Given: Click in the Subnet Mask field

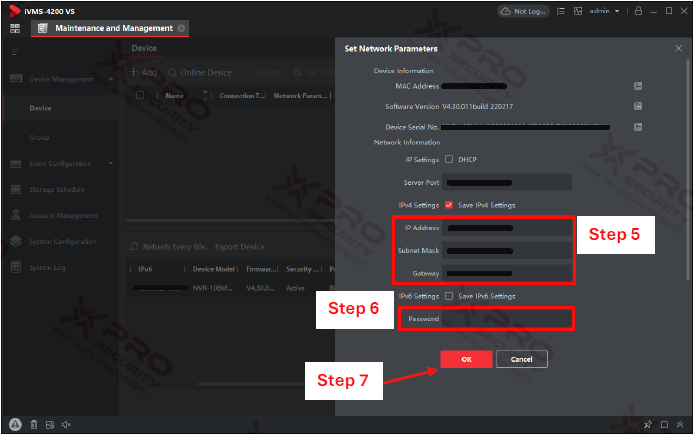Looking at the screenshot, I should tap(507, 250).
